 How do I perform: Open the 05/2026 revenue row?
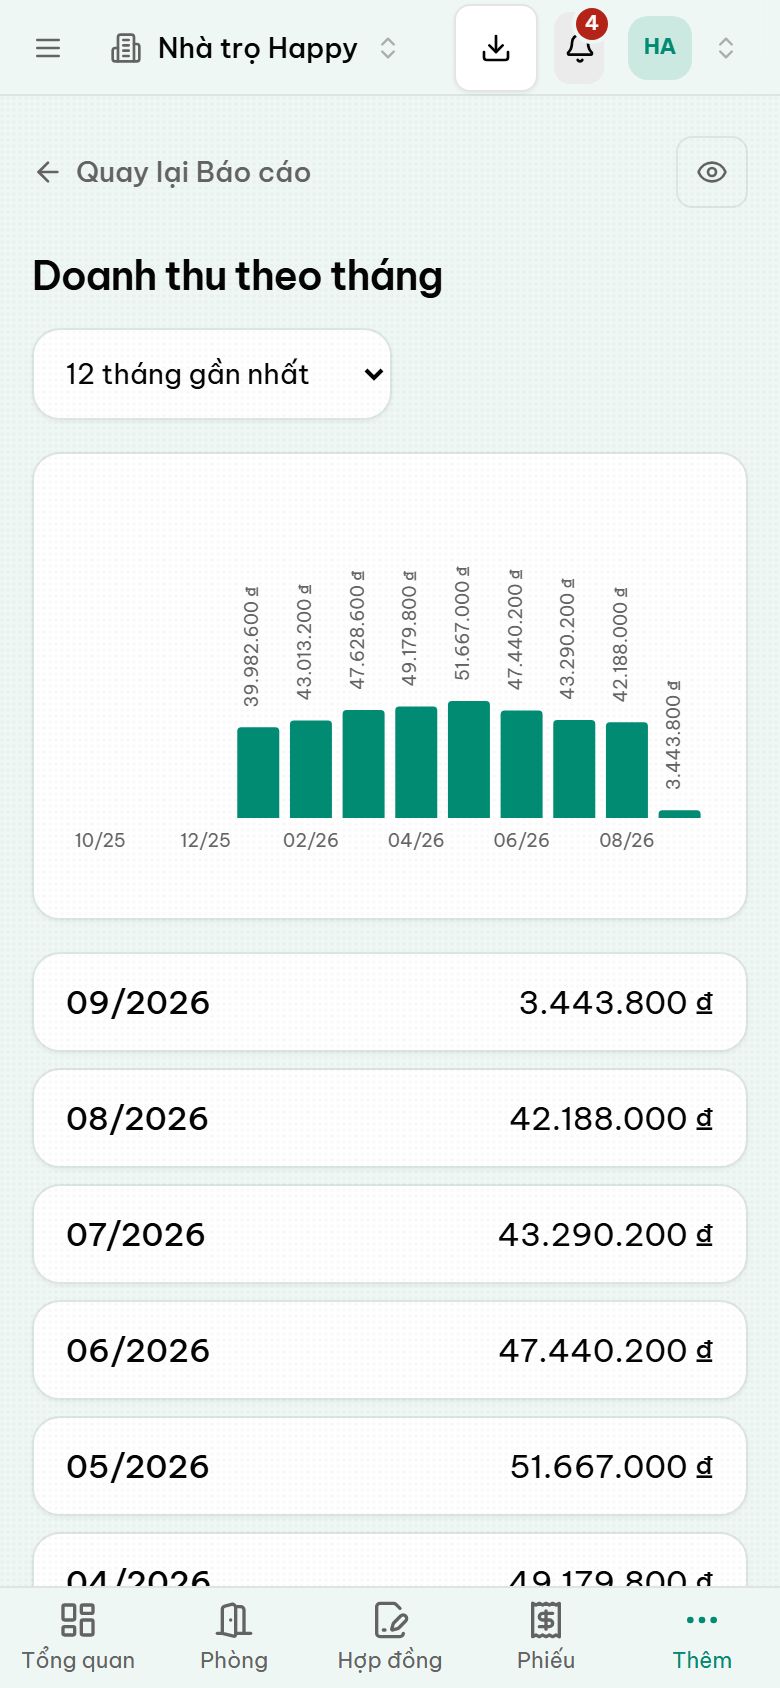point(390,1466)
